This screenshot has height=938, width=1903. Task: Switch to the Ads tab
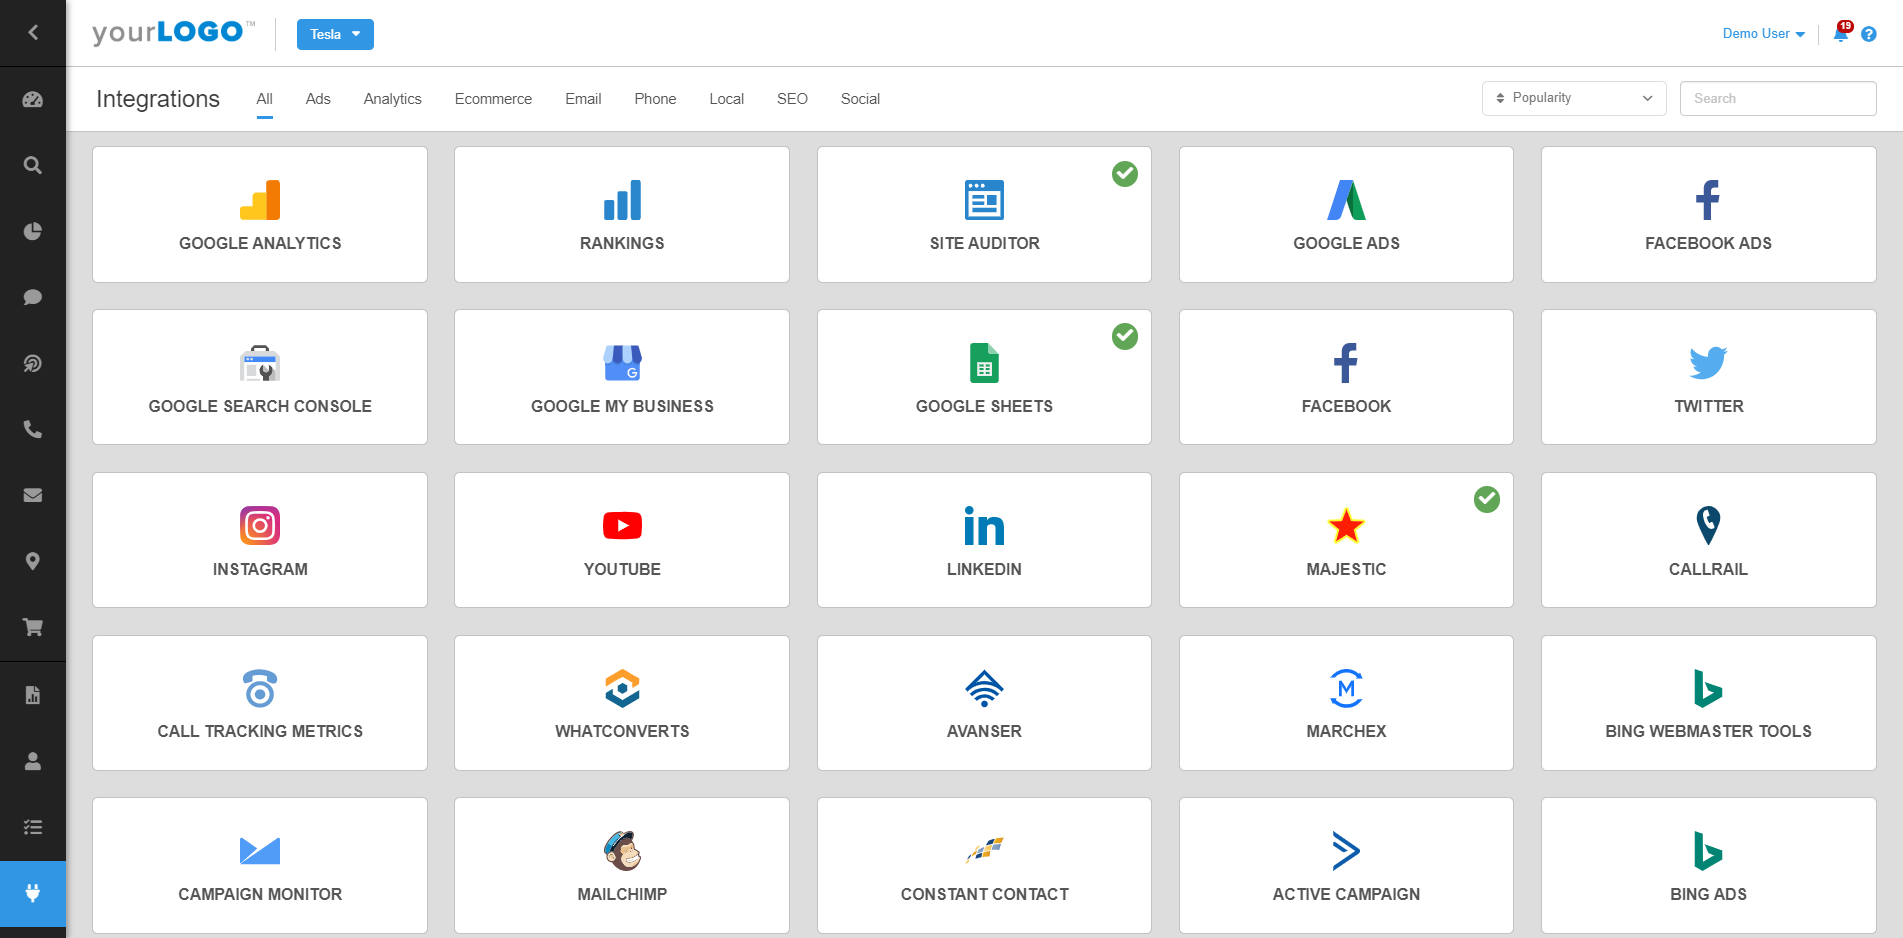point(318,99)
